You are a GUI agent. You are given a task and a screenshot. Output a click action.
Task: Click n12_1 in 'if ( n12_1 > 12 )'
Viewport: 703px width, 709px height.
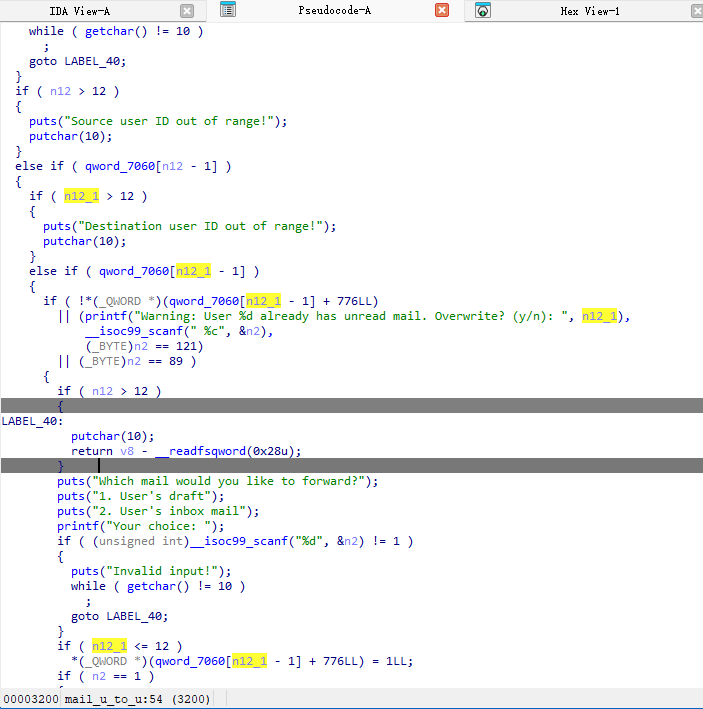(x=81, y=196)
